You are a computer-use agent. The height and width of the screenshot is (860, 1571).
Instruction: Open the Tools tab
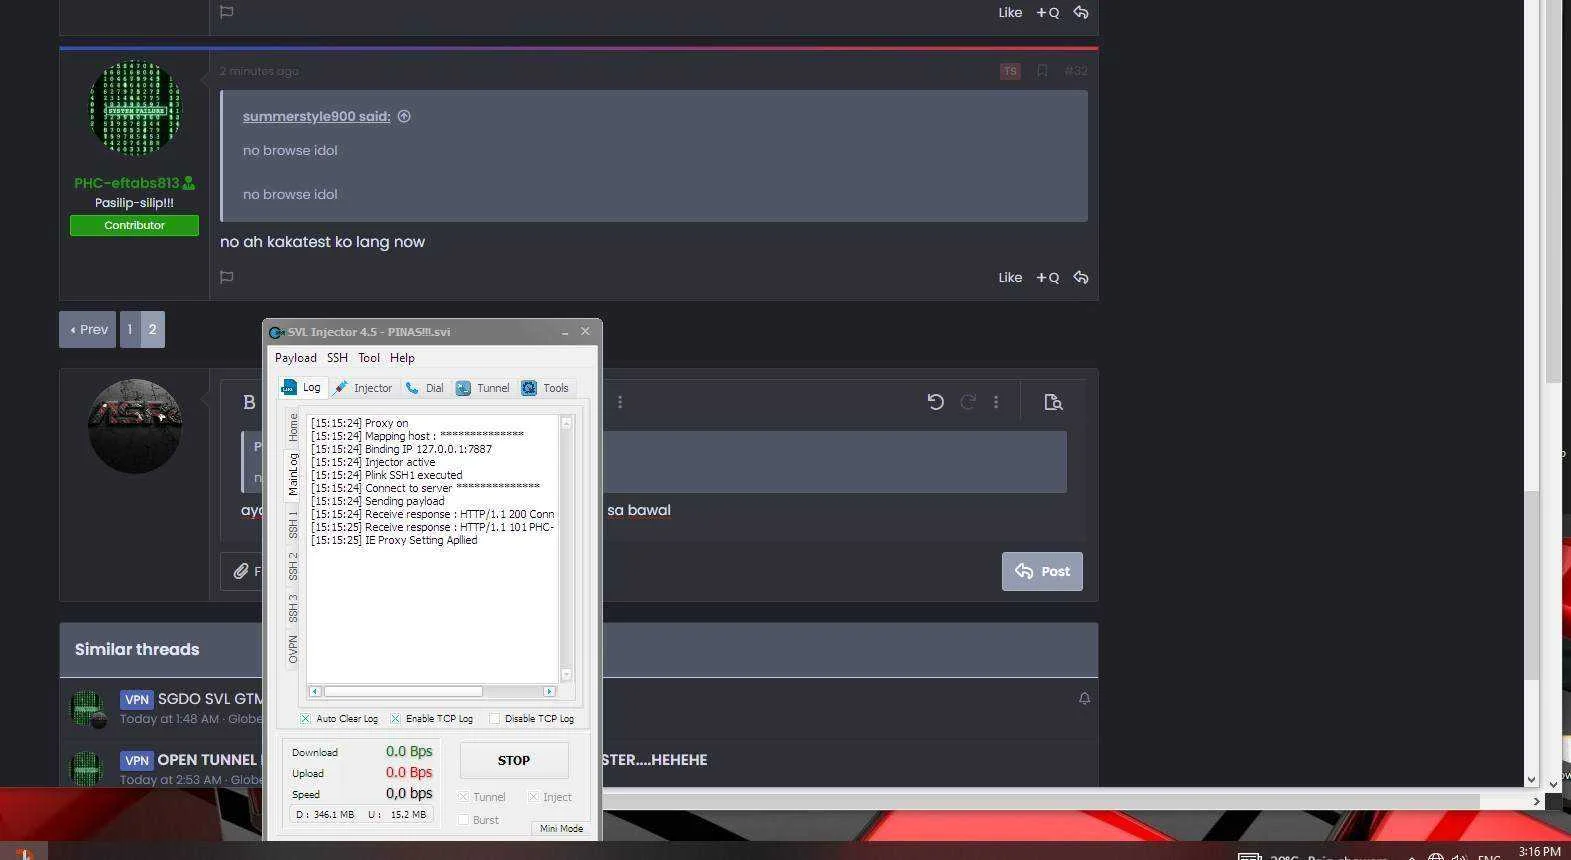pyautogui.click(x=546, y=388)
